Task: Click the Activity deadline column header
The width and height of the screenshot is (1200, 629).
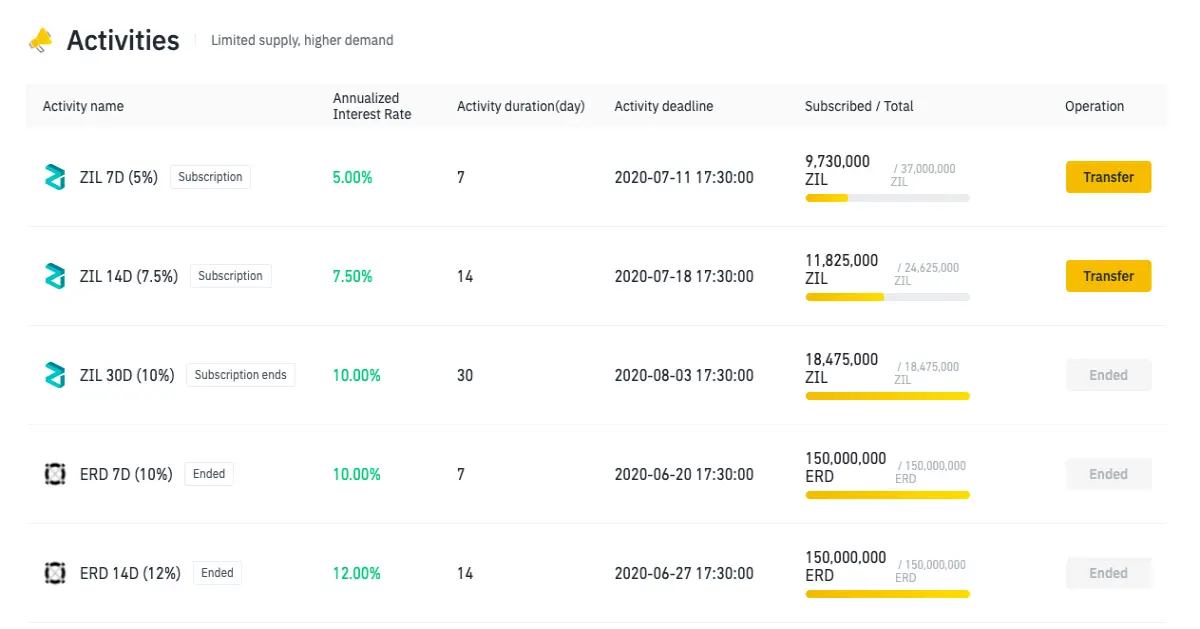Action: (664, 106)
